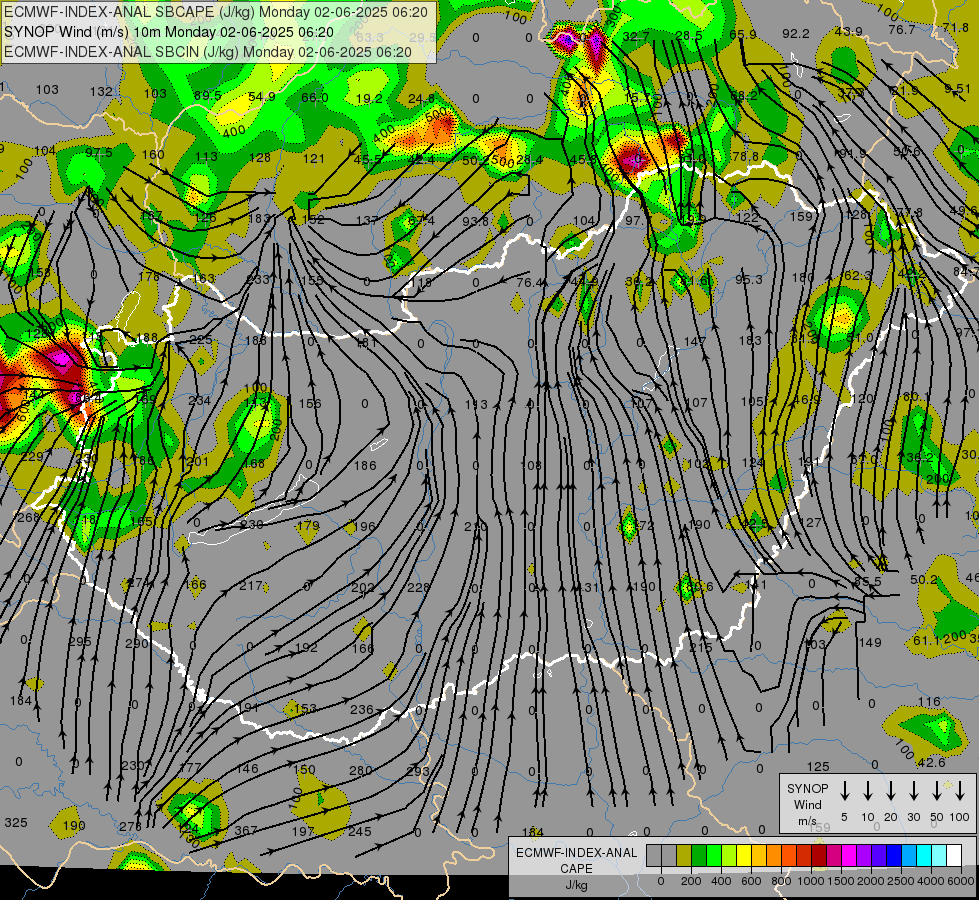Click the map value 42.6
Viewport: 979px width, 900px height.
coord(932,762)
